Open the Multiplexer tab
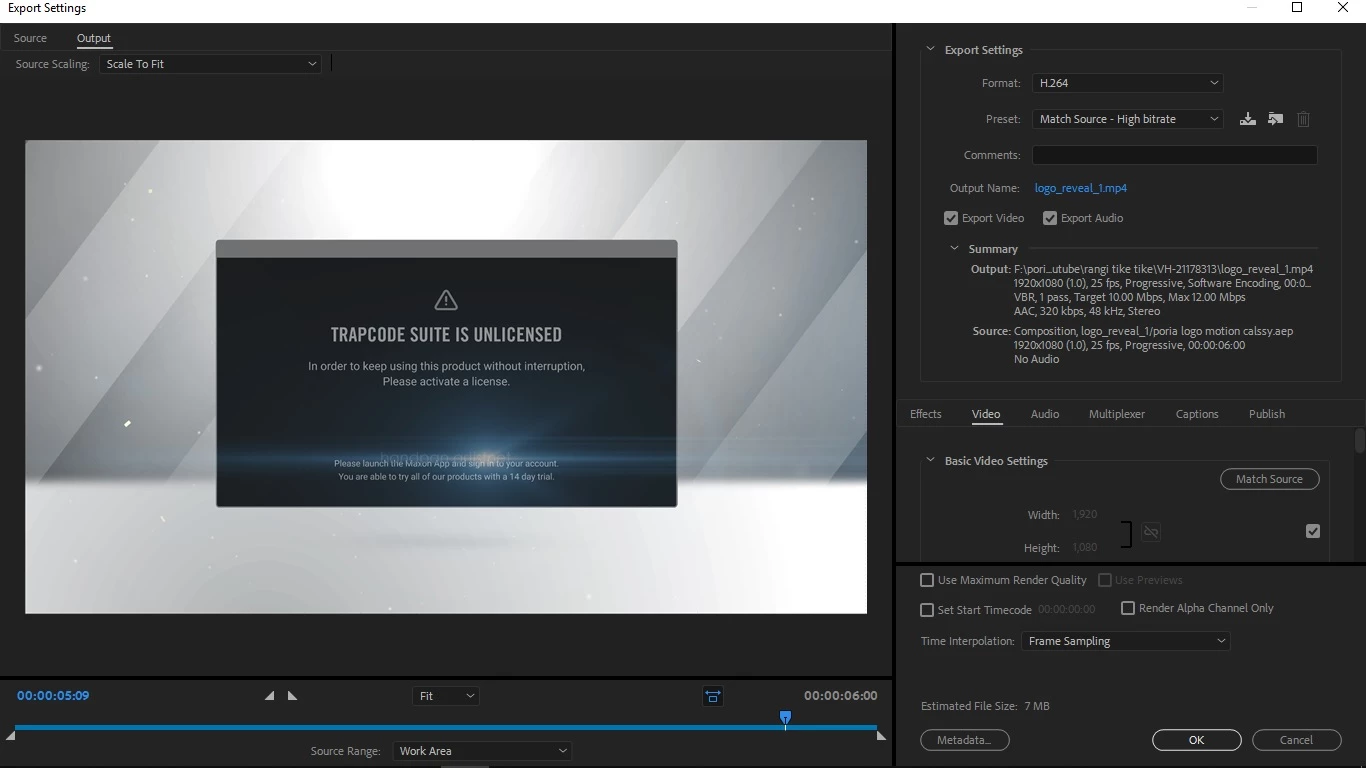1366x768 pixels. click(1117, 414)
